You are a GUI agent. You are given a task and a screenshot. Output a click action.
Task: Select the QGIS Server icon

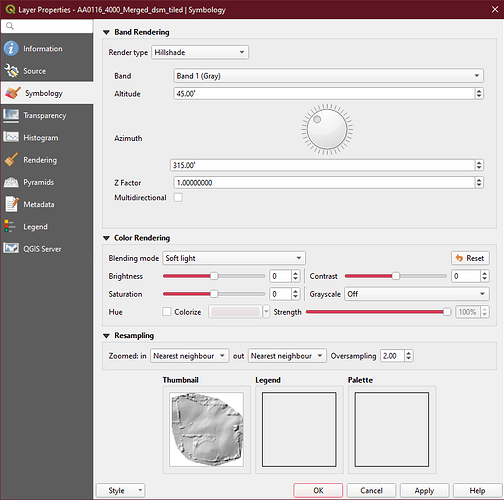[x=11, y=249]
